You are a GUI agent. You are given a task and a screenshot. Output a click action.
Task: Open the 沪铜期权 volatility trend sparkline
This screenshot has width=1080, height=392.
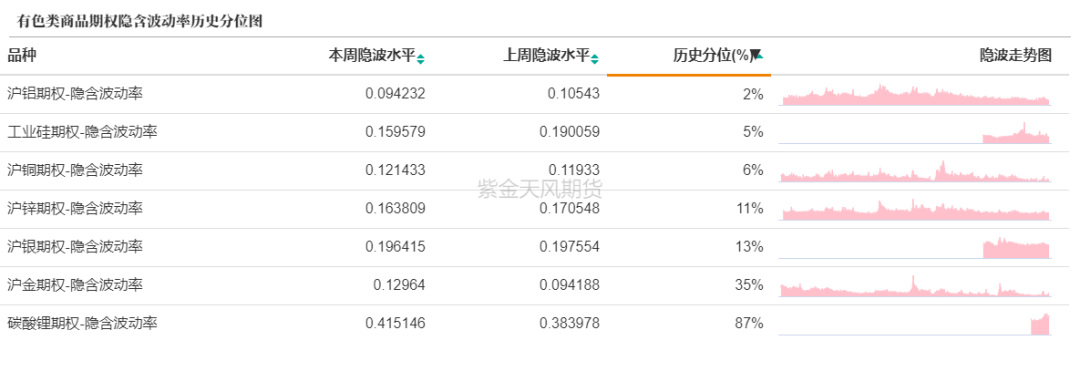pyautogui.click(x=915, y=172)
